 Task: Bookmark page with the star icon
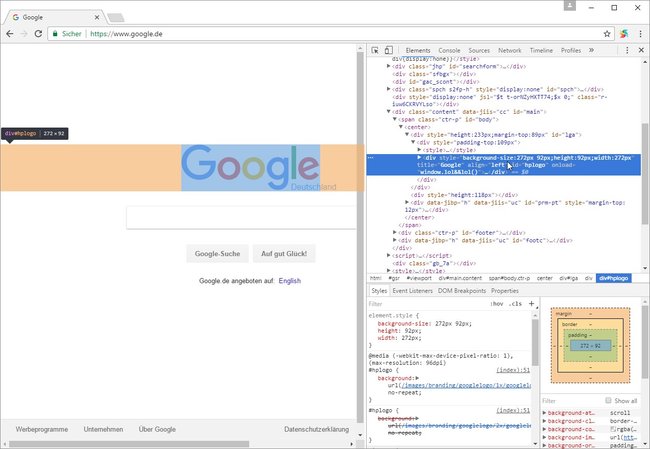(x=607, y=34)
